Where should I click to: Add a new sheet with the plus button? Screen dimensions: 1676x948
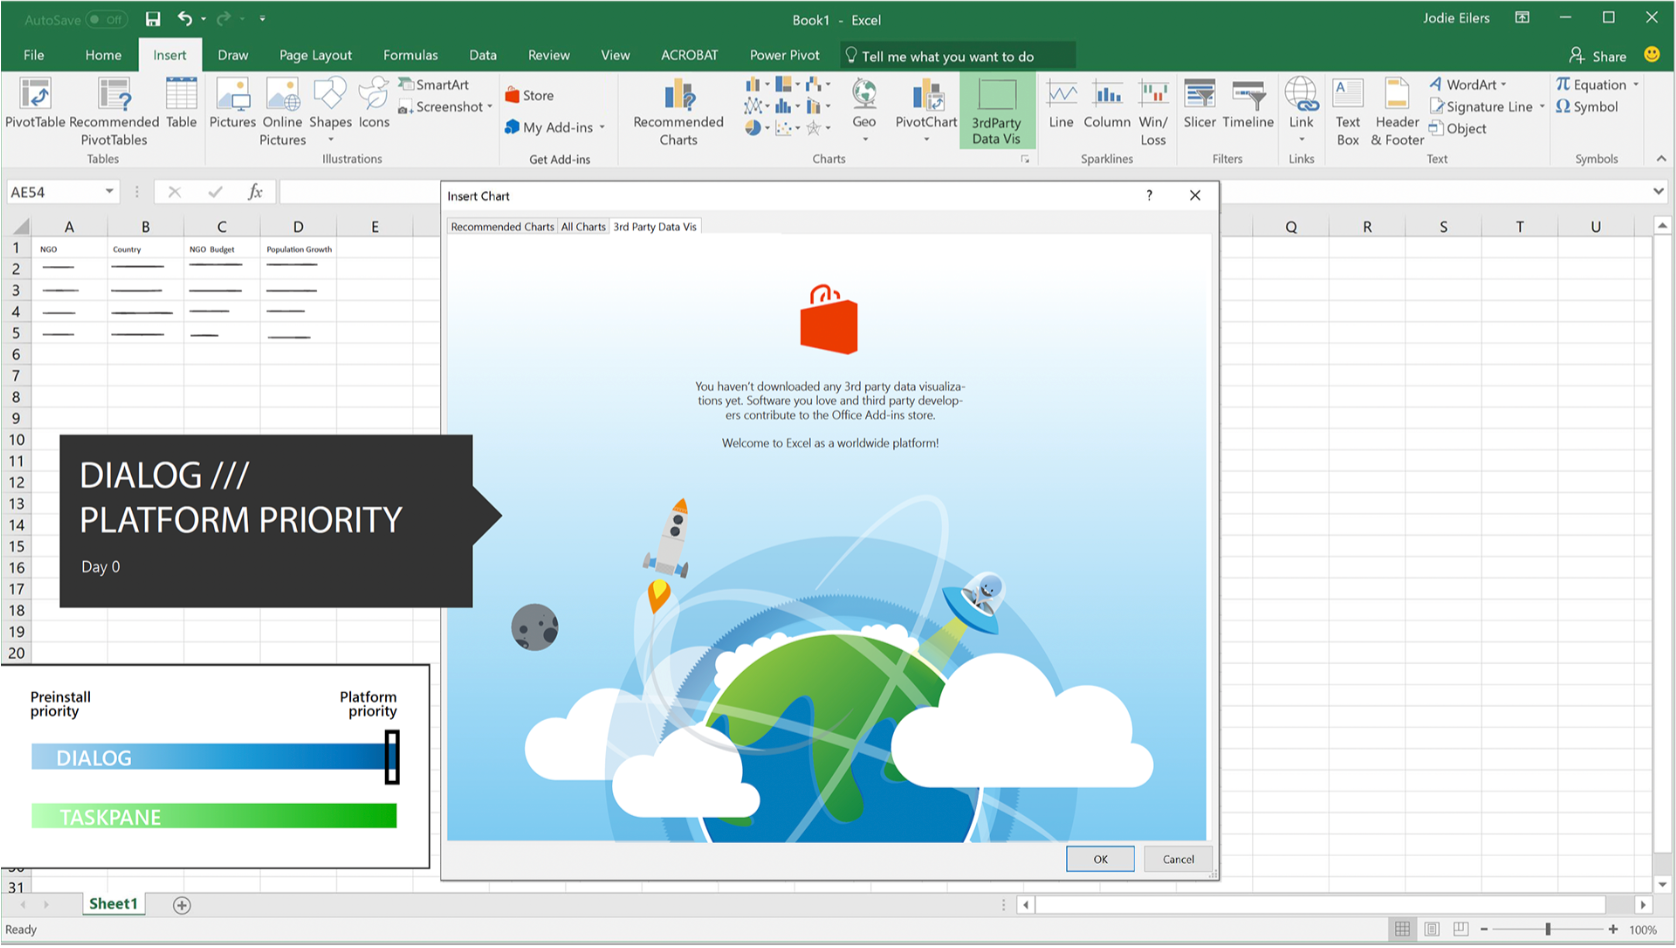[x=181, y=905]
